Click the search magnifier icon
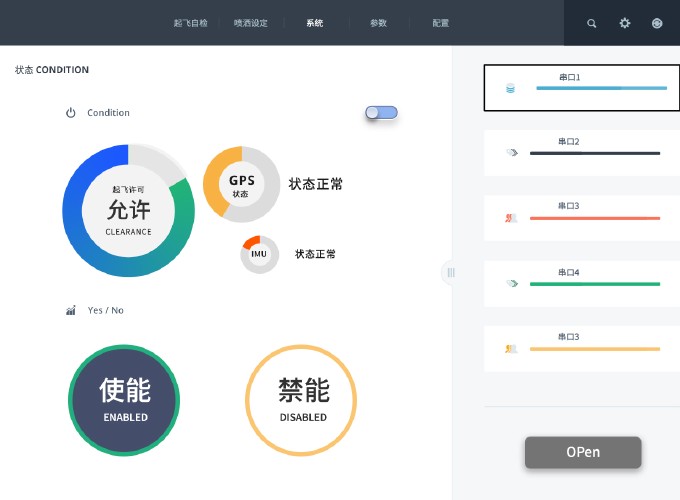The height and width of the screenshot is (500, 680). point(592,23)
